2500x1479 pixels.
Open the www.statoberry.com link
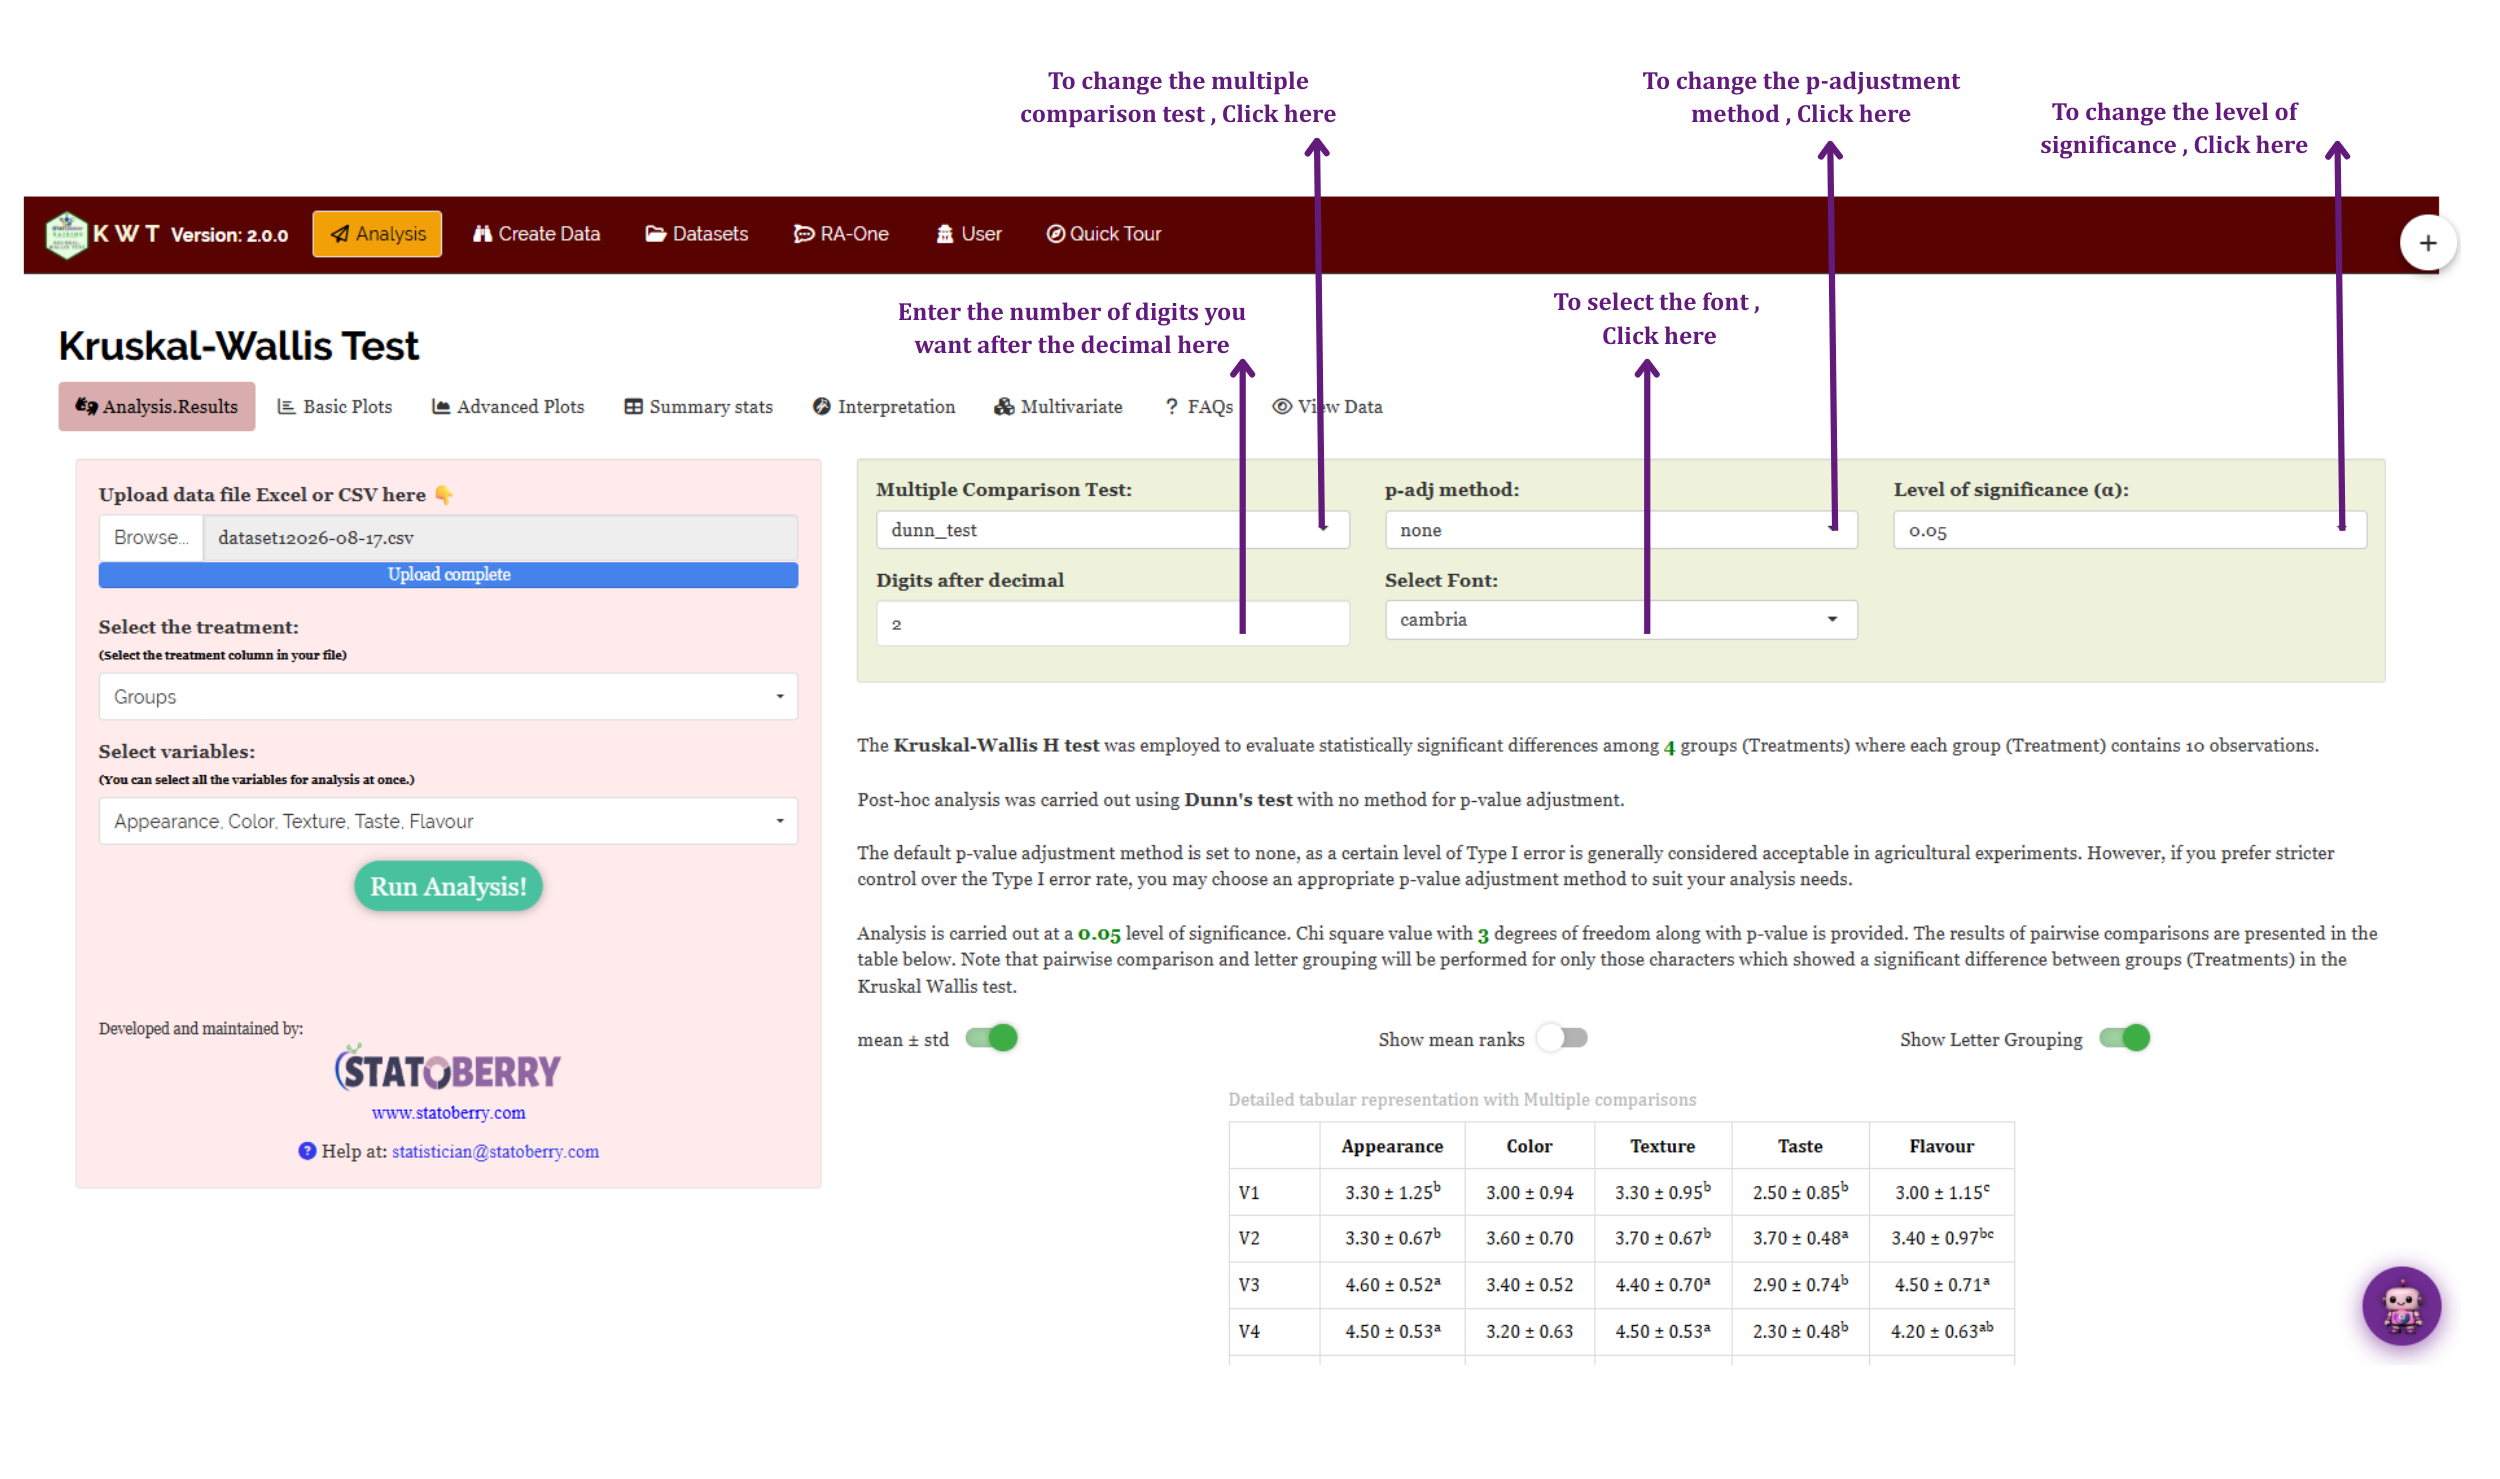tap(448, 1113)
